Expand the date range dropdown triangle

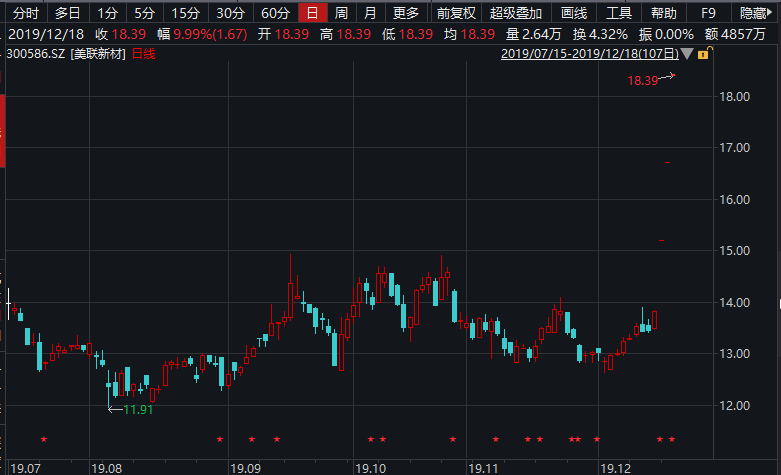[687, 54]
